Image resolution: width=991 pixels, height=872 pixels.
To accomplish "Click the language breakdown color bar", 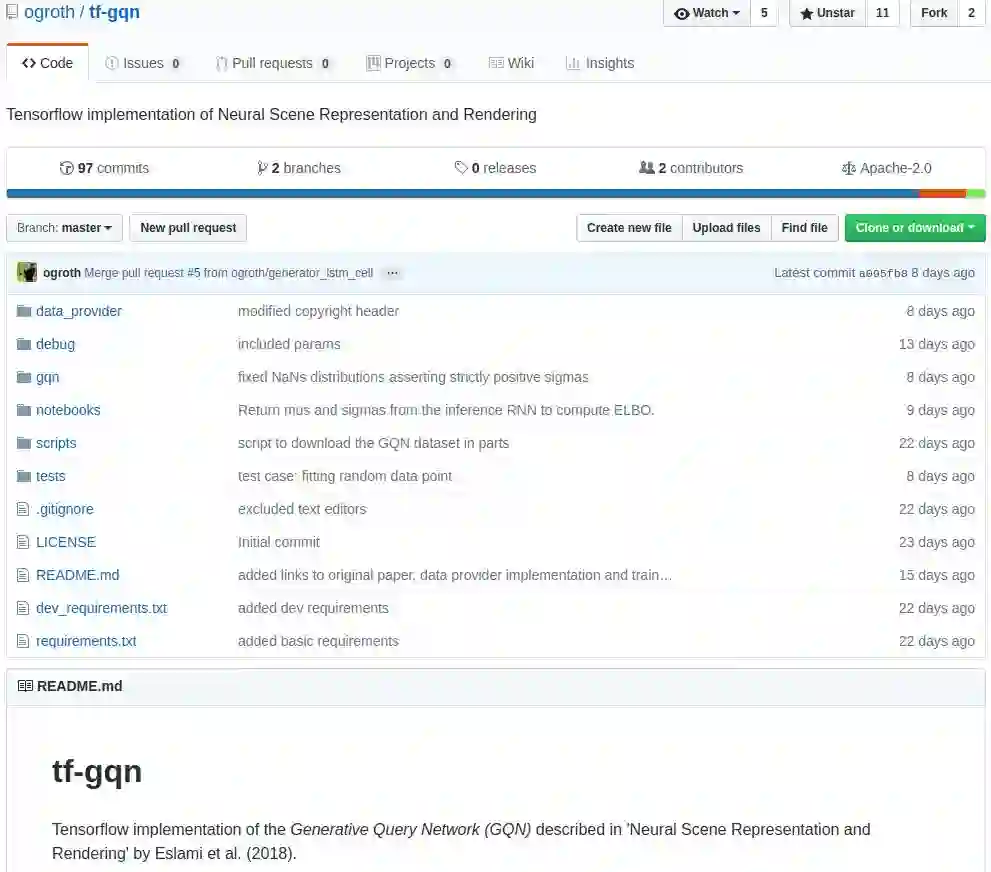I will (x=496, y=193).
